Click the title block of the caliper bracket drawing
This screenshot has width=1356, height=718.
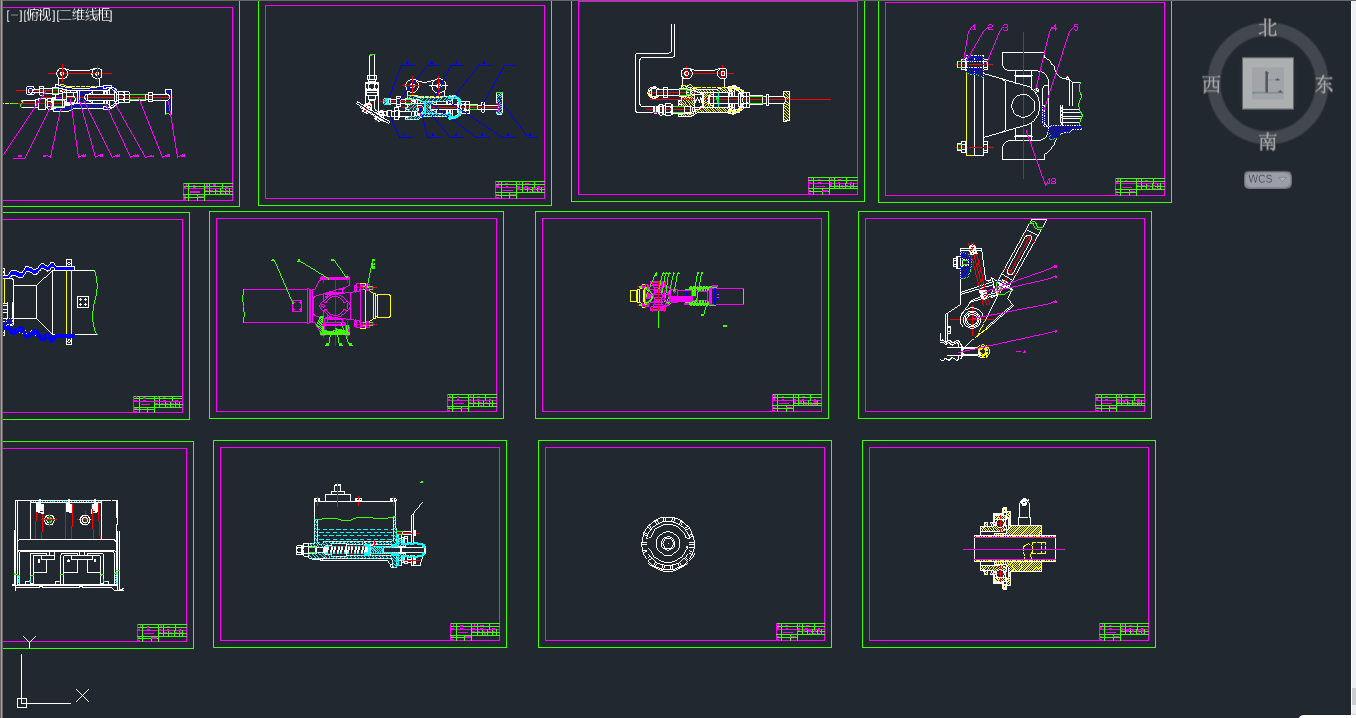pos(1140,186)
